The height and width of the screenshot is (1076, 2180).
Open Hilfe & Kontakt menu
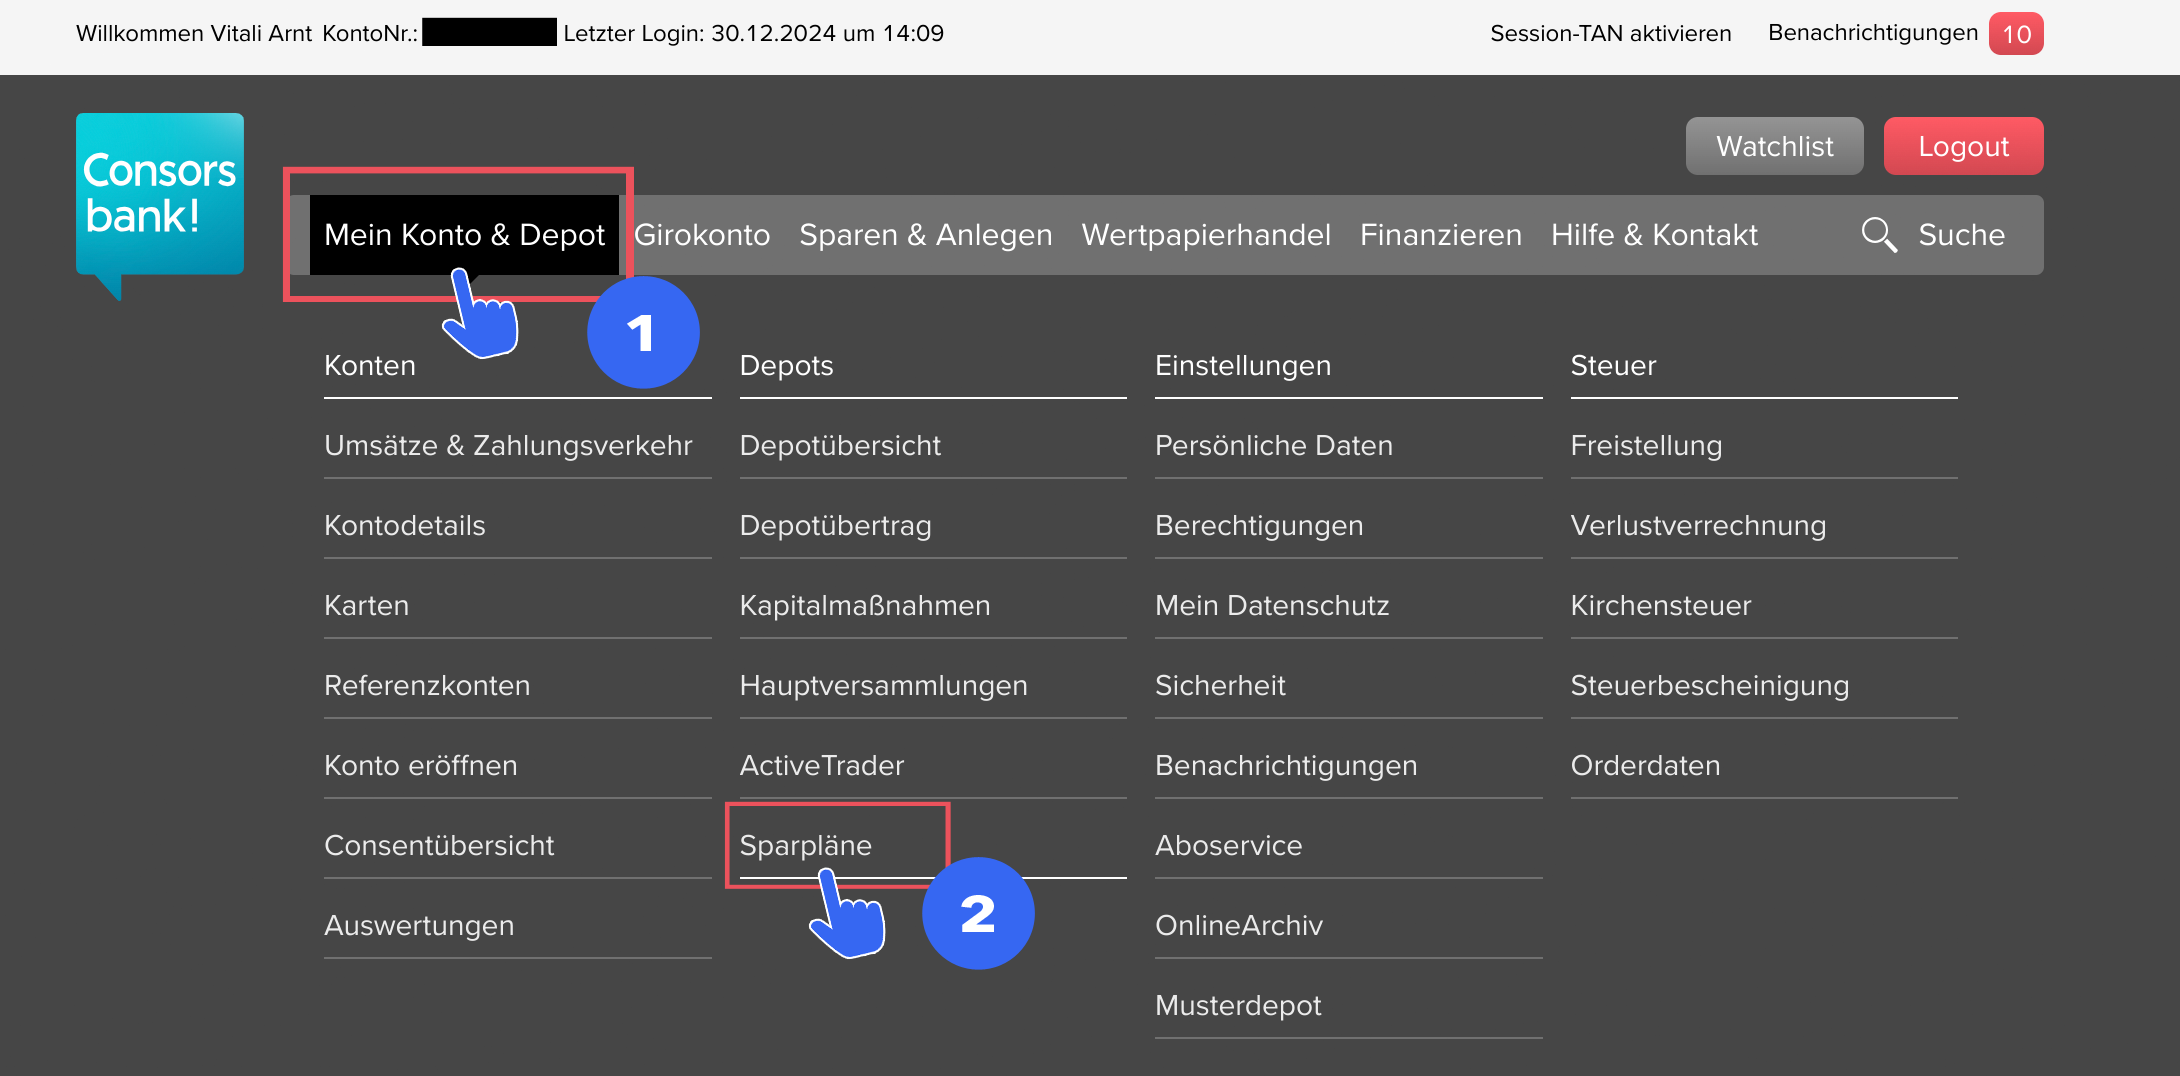pos(1654,235)
